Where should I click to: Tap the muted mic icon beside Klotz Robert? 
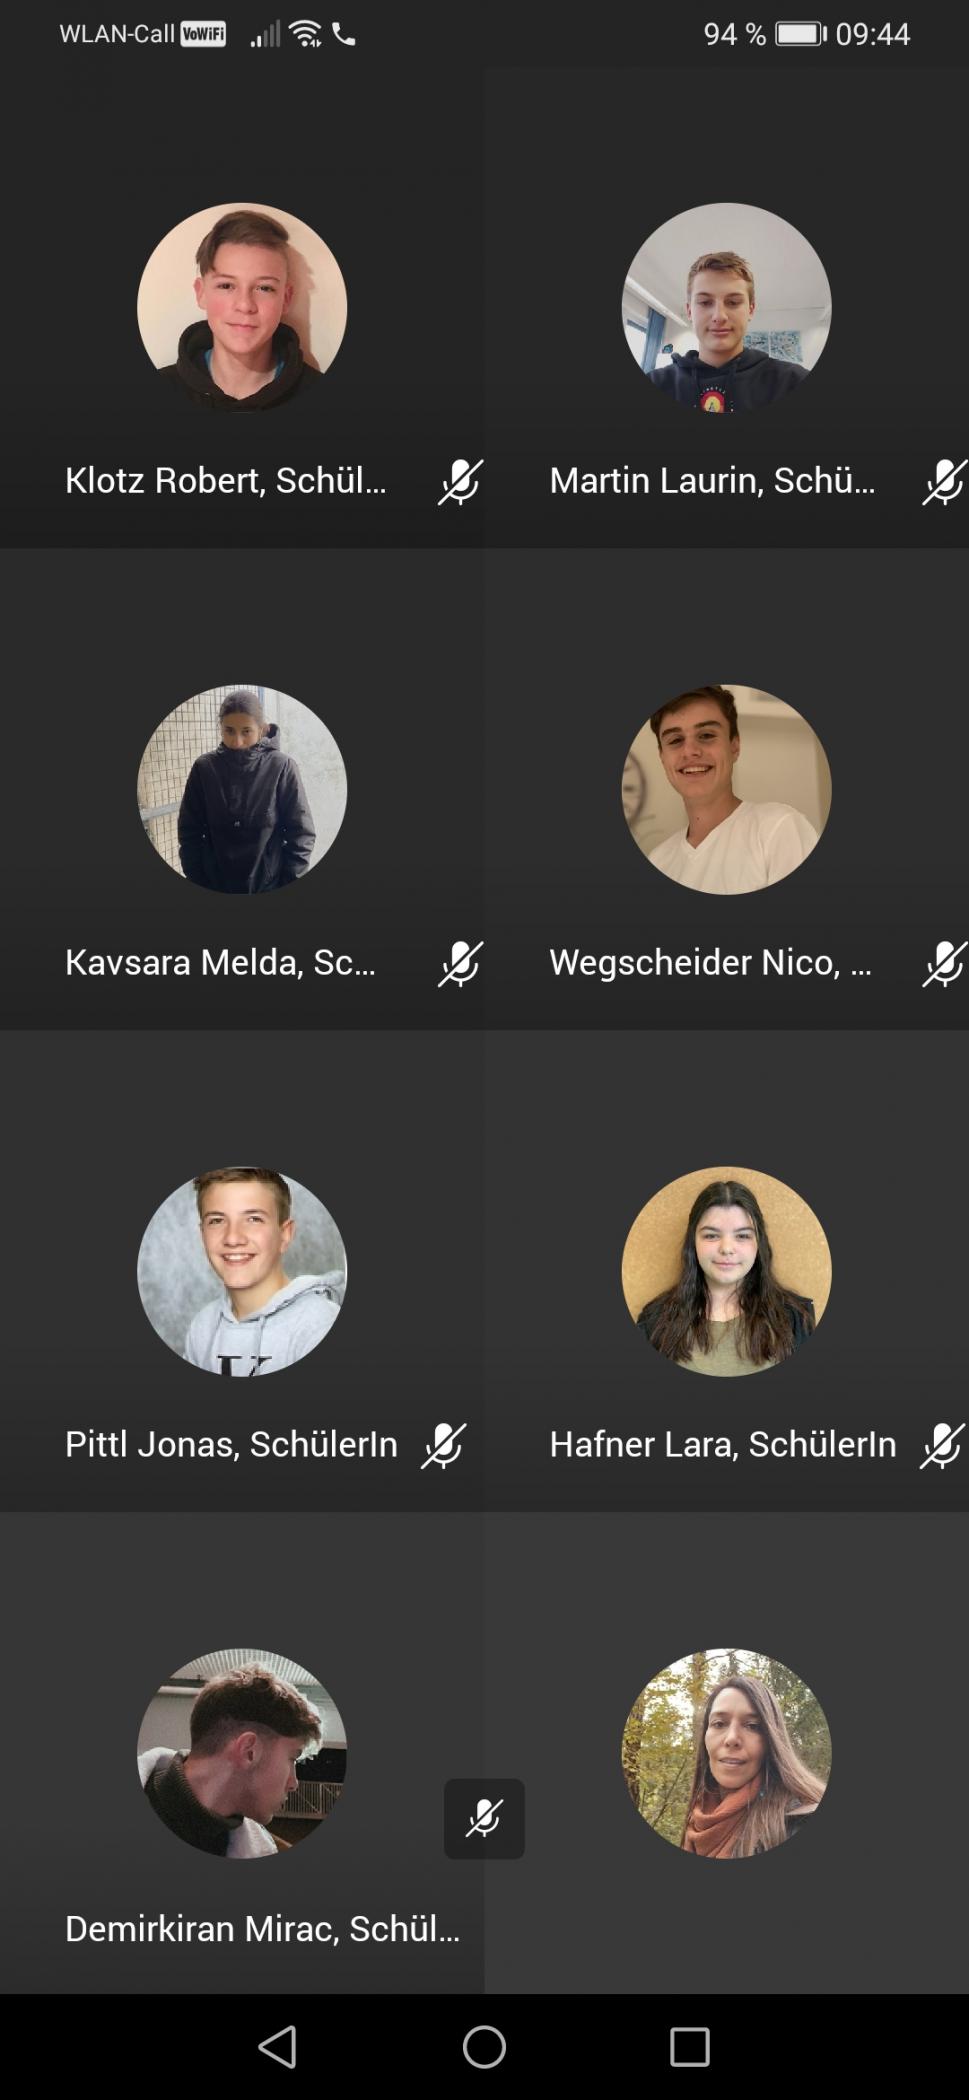(460, 482)
